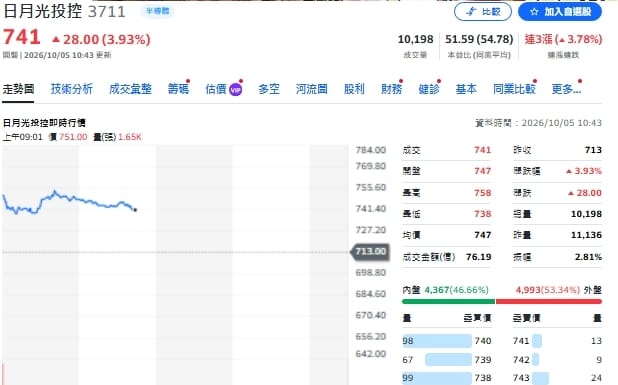Open the 河流圖 tab
This screenshot has width=618, height=385.
point(311,89)
